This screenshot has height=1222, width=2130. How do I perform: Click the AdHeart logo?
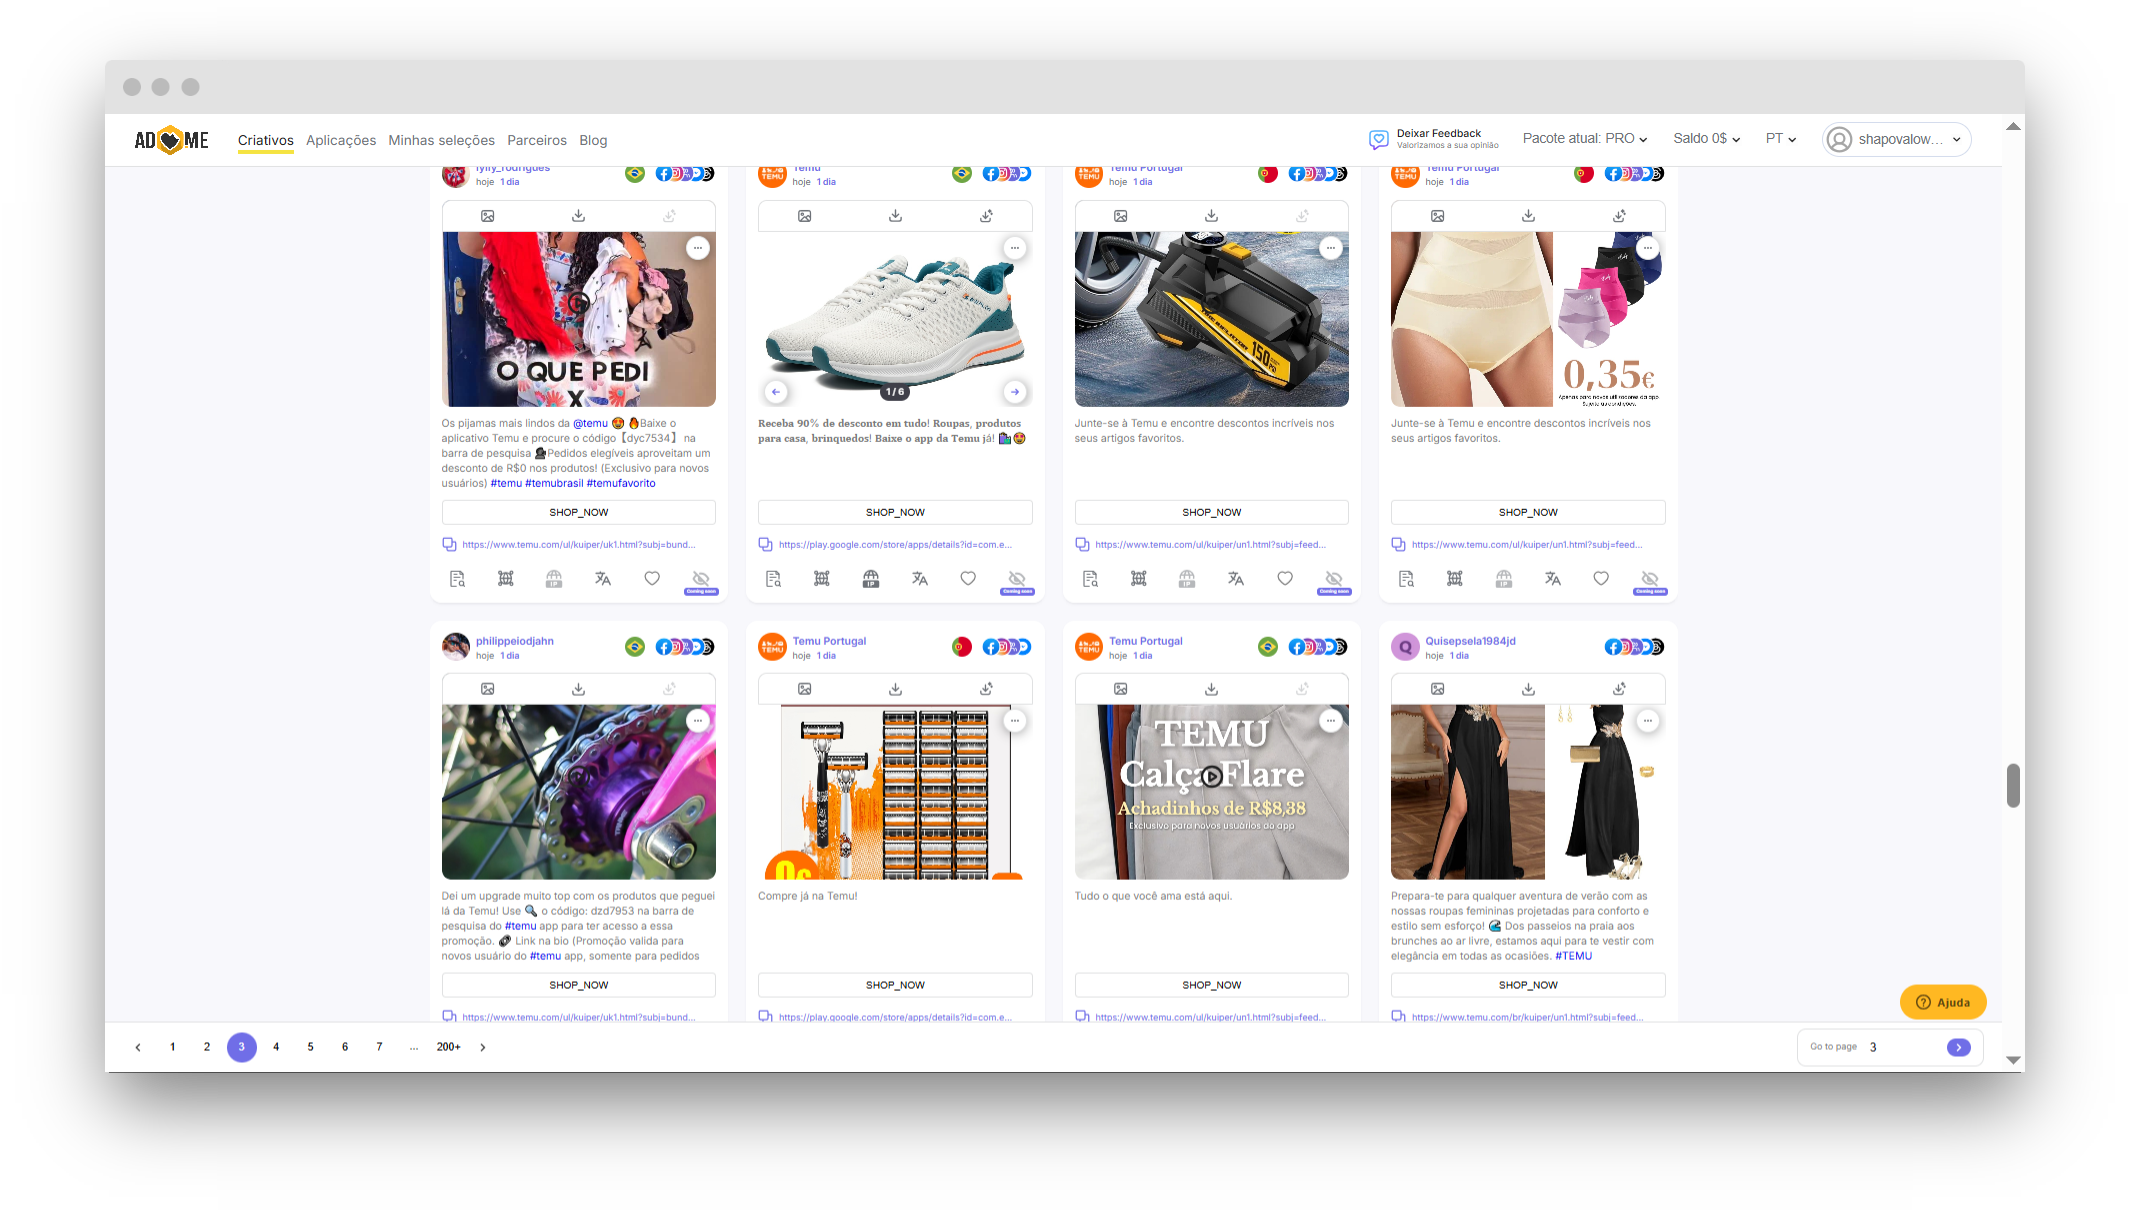coord(172,140)
